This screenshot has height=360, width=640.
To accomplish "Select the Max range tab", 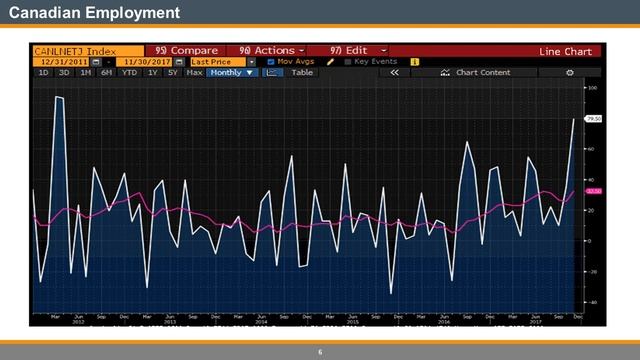I will tap(194, 73).
